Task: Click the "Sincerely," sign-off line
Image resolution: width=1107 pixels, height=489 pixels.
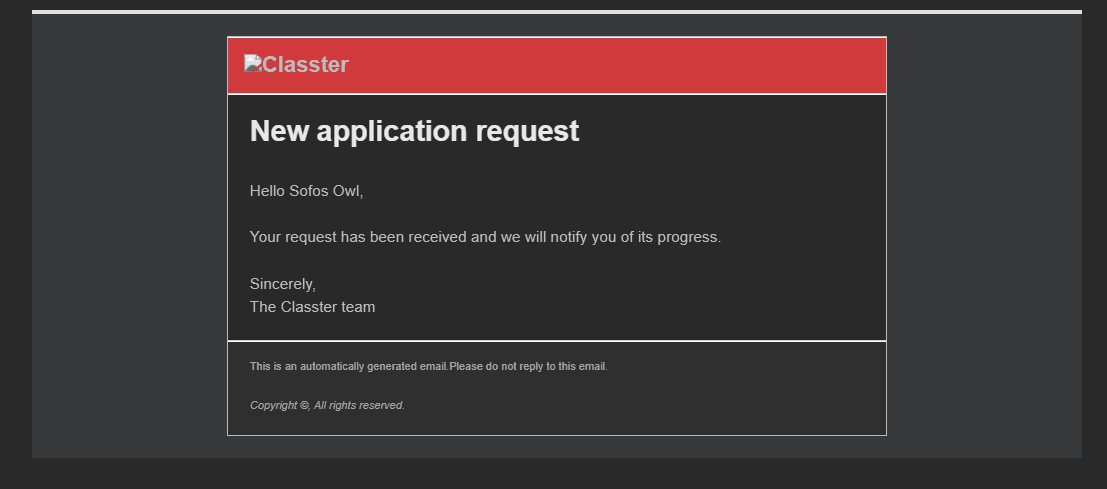Action: pos(282,284)
